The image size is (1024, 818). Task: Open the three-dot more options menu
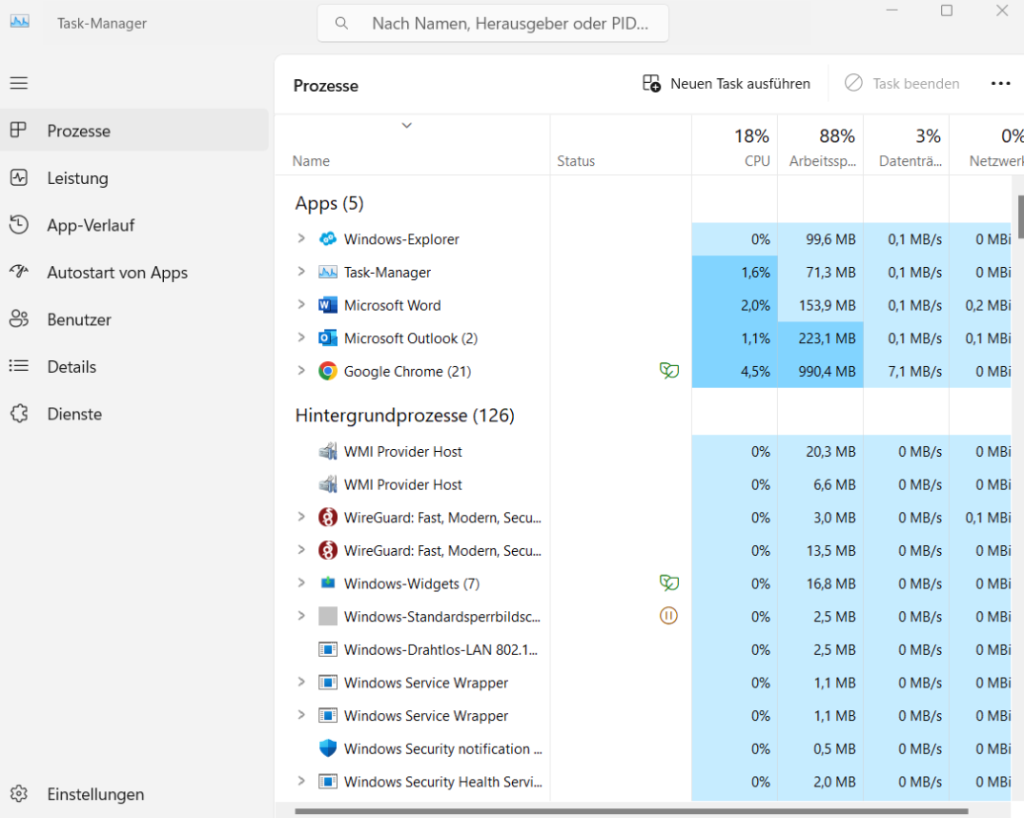pyautogui.click(x=1001, y=84)
